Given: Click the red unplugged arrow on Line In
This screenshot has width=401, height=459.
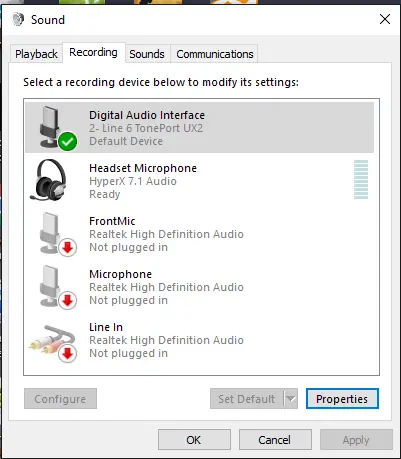Looking at the screenshot, I should tap(68, 353).
